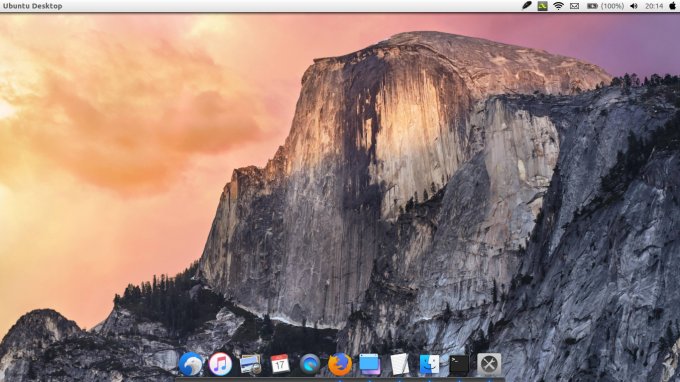Open the green system monitor indicator
This screenshot has width=680, height=382.
tap(543, 6)
